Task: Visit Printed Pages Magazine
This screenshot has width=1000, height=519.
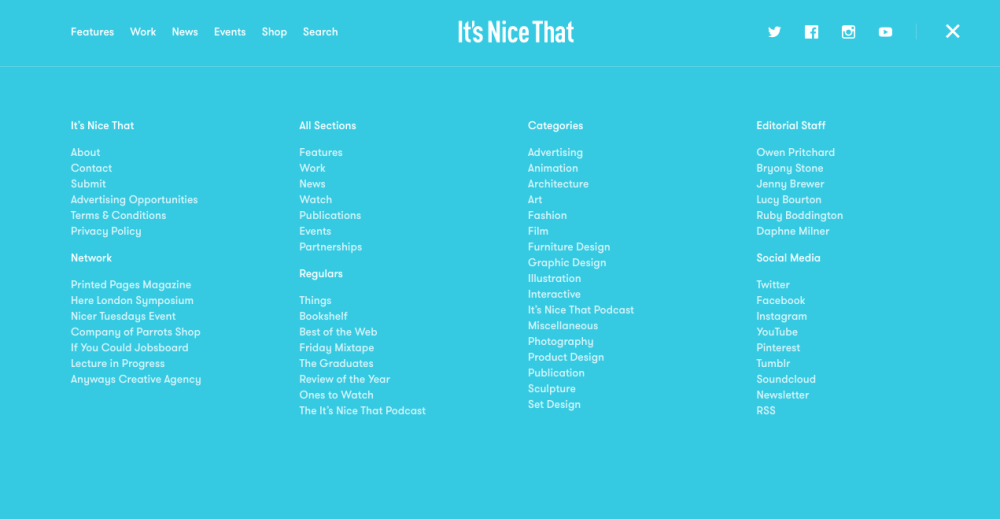Action: pyautogui.click(x=131, y=285)
